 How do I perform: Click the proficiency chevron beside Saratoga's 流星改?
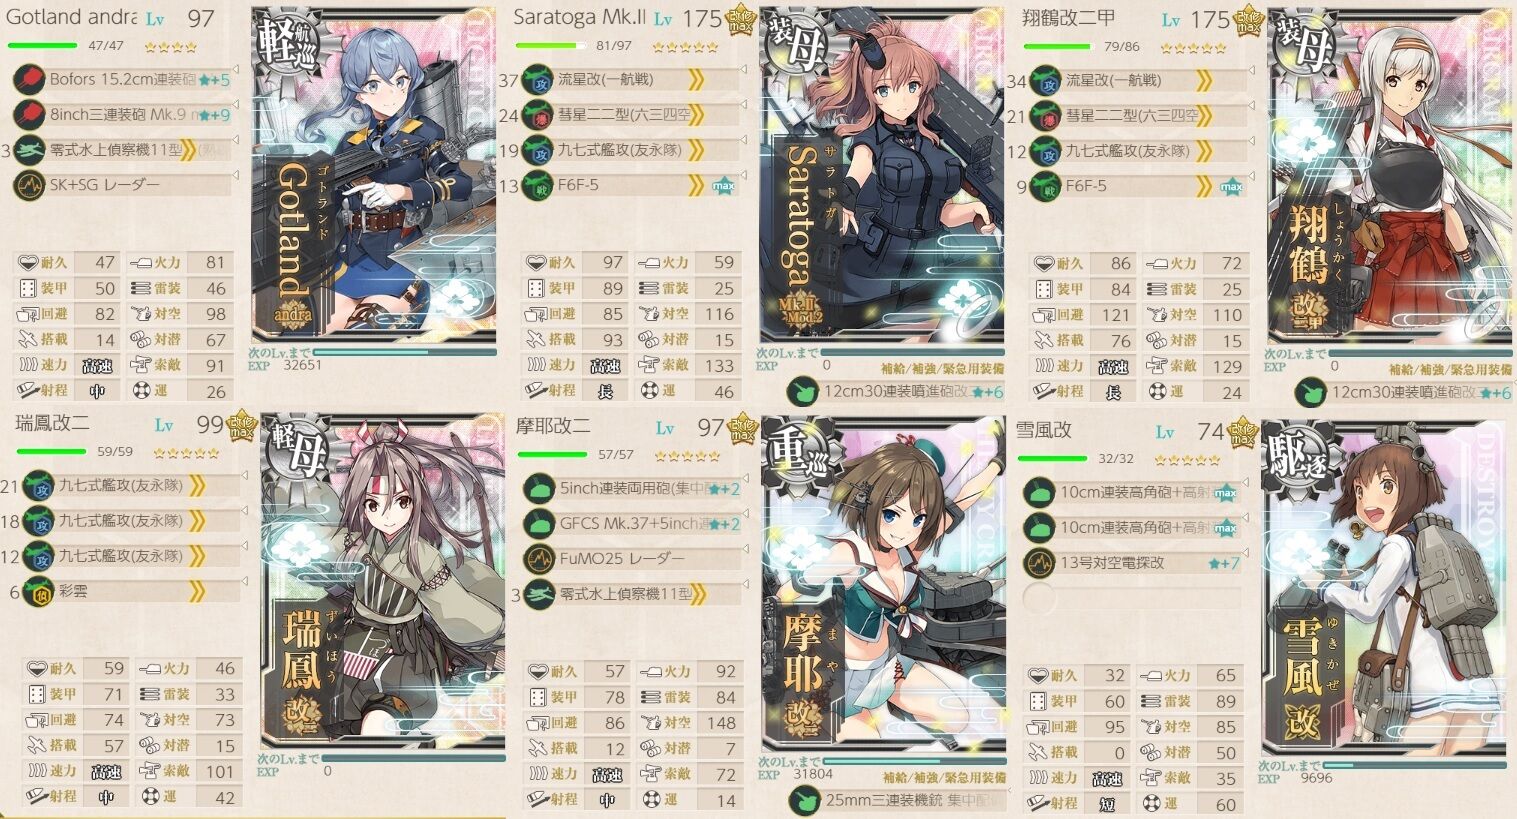tap(695, 80)
